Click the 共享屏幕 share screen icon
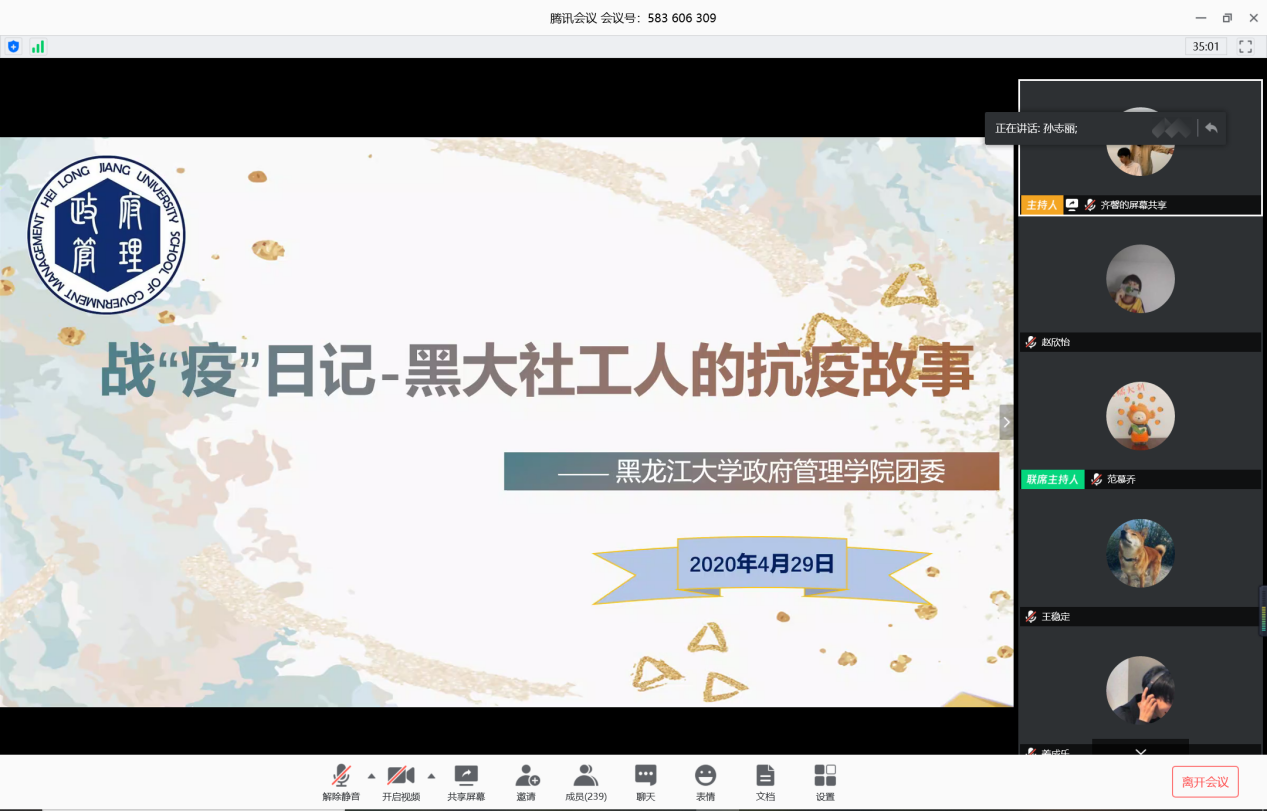The width and height of the screenshot is (1267, 811). [x=466, y=776]
